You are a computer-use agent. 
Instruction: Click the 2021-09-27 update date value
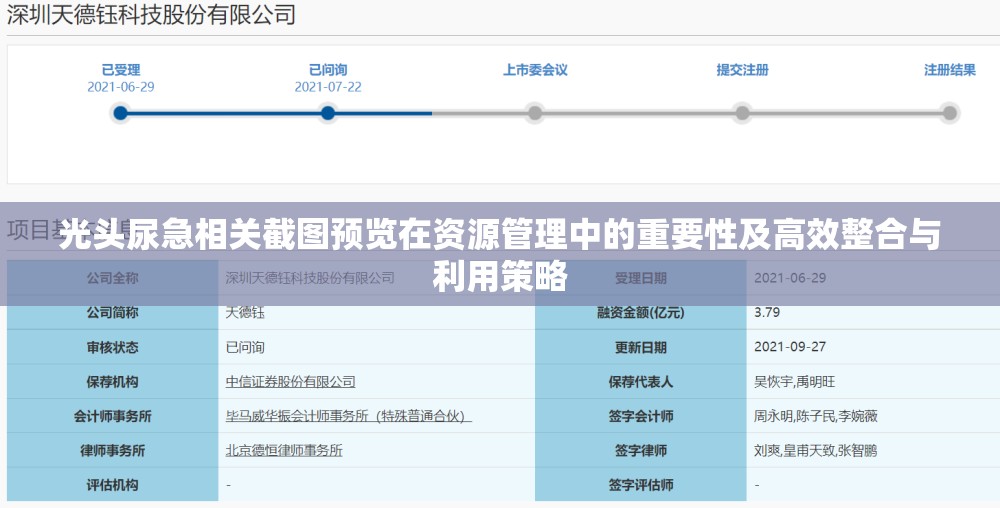point(790,347)
